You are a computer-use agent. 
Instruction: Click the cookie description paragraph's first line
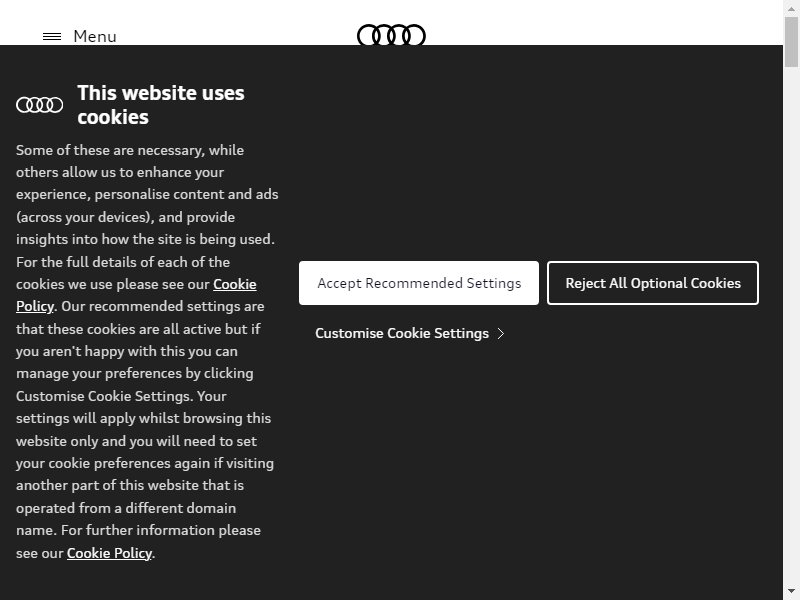[x=130, y=150]
